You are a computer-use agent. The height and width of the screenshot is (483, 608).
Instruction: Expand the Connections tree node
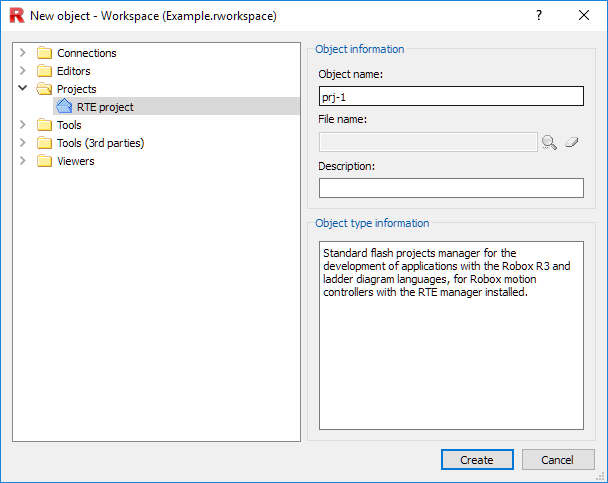click(22, 52)
